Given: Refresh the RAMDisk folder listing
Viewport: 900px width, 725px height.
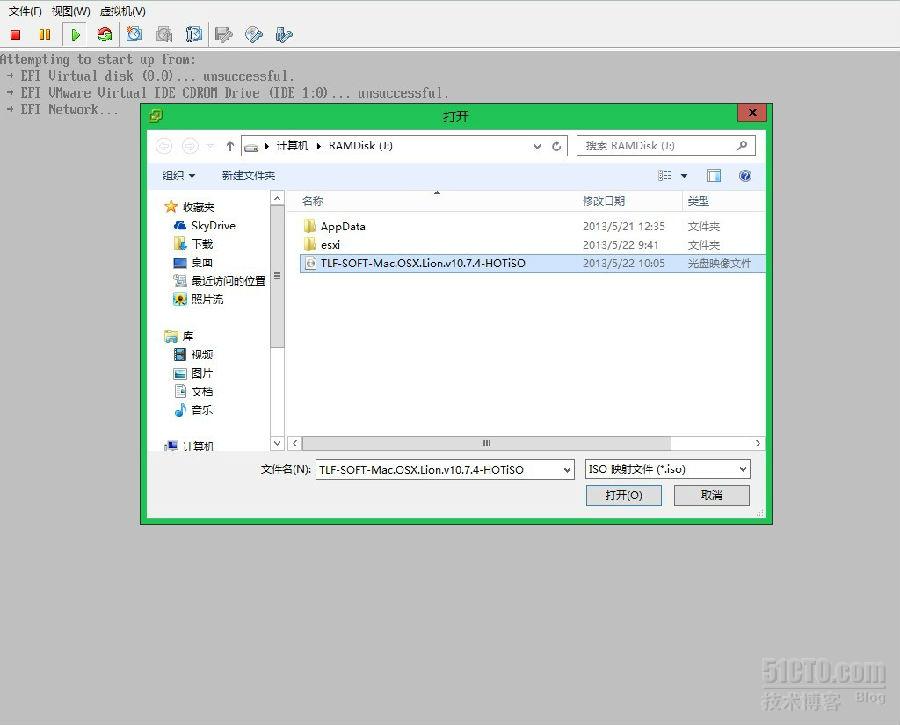Looking at the screenshot, I should coord(556,146).
